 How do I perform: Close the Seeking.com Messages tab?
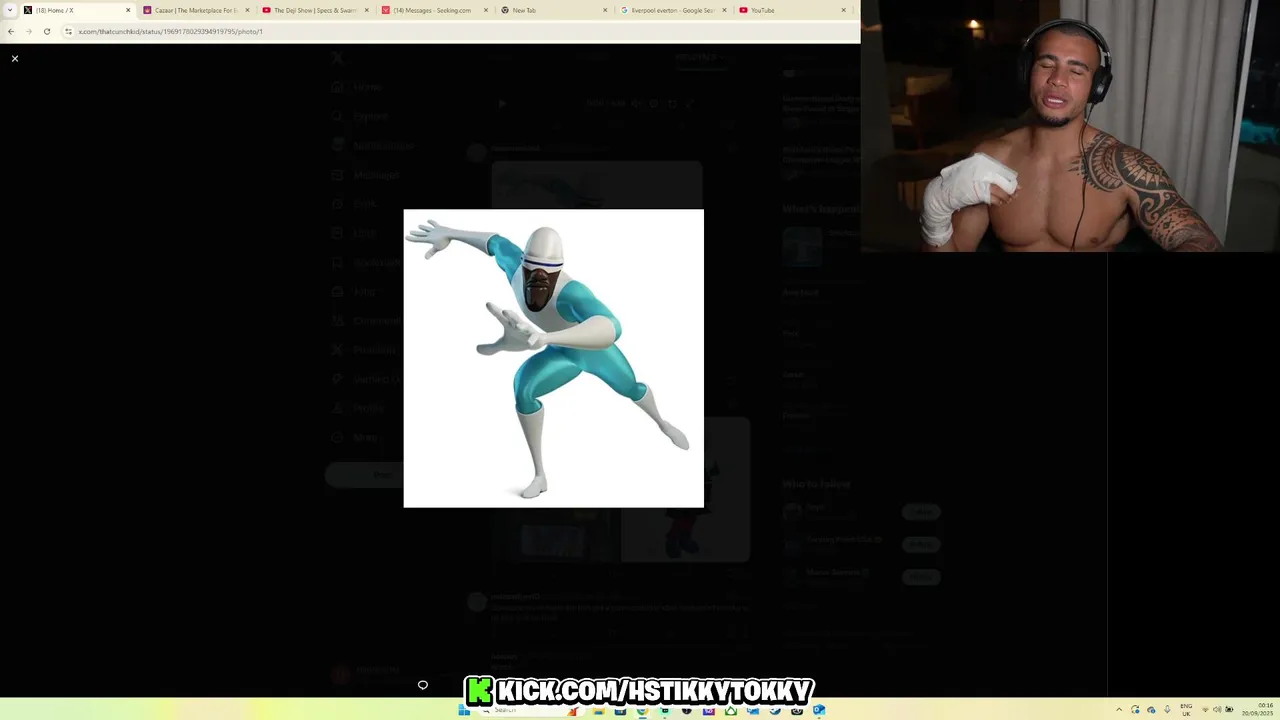click(x=486, y=10)
